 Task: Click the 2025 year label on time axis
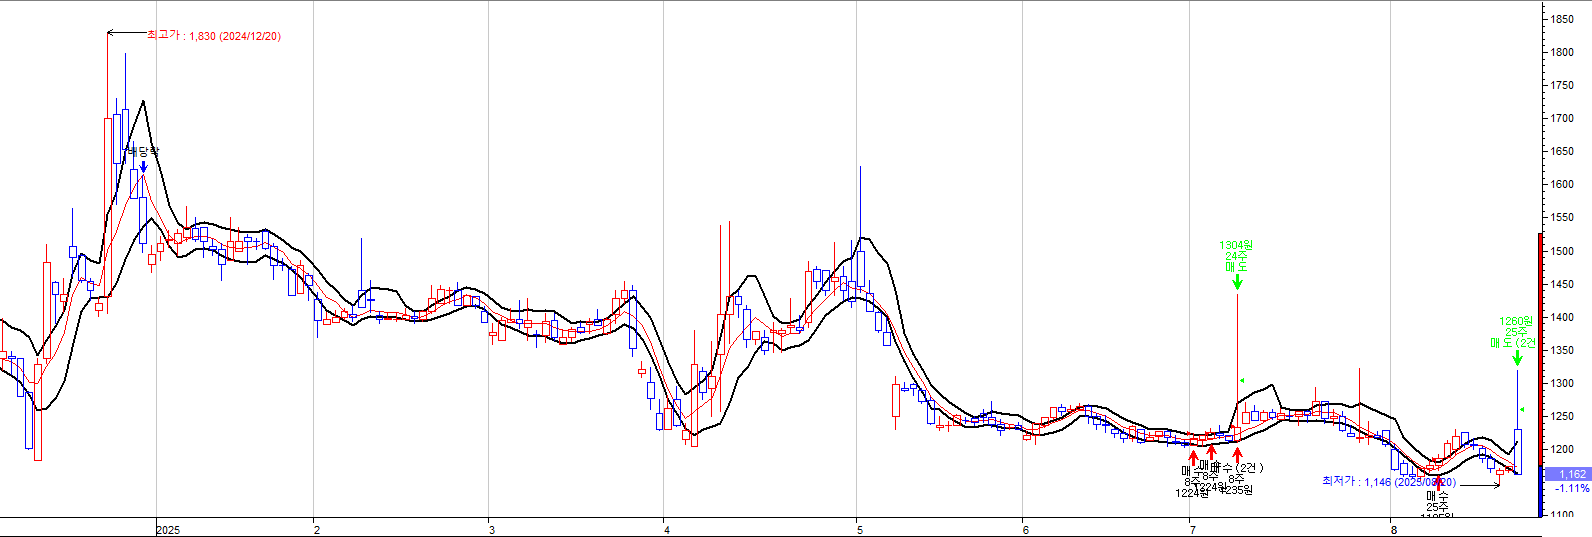[x=168, y=530]
